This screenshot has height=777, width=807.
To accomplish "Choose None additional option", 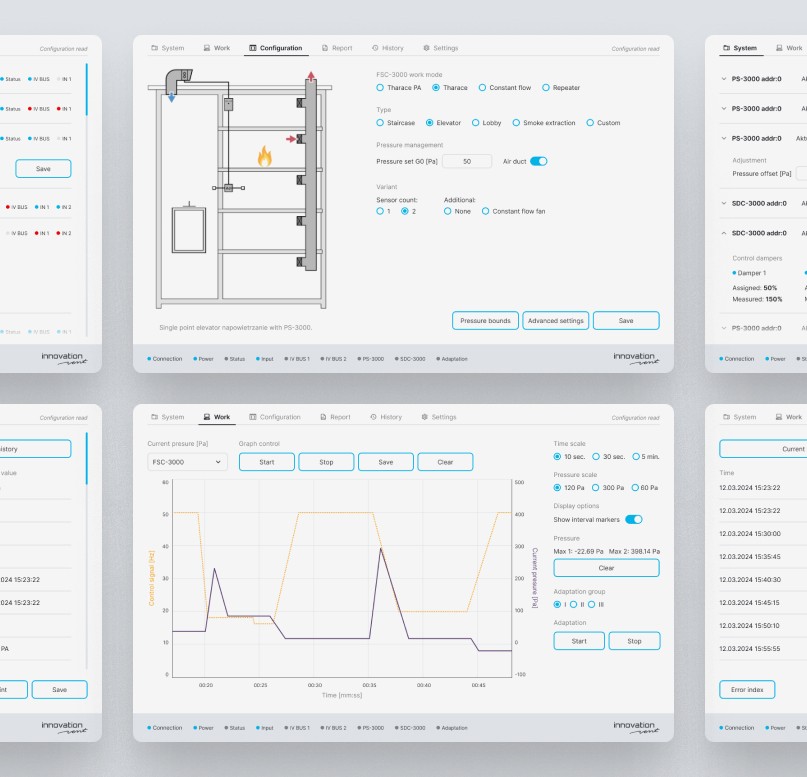I will [457, 211].
